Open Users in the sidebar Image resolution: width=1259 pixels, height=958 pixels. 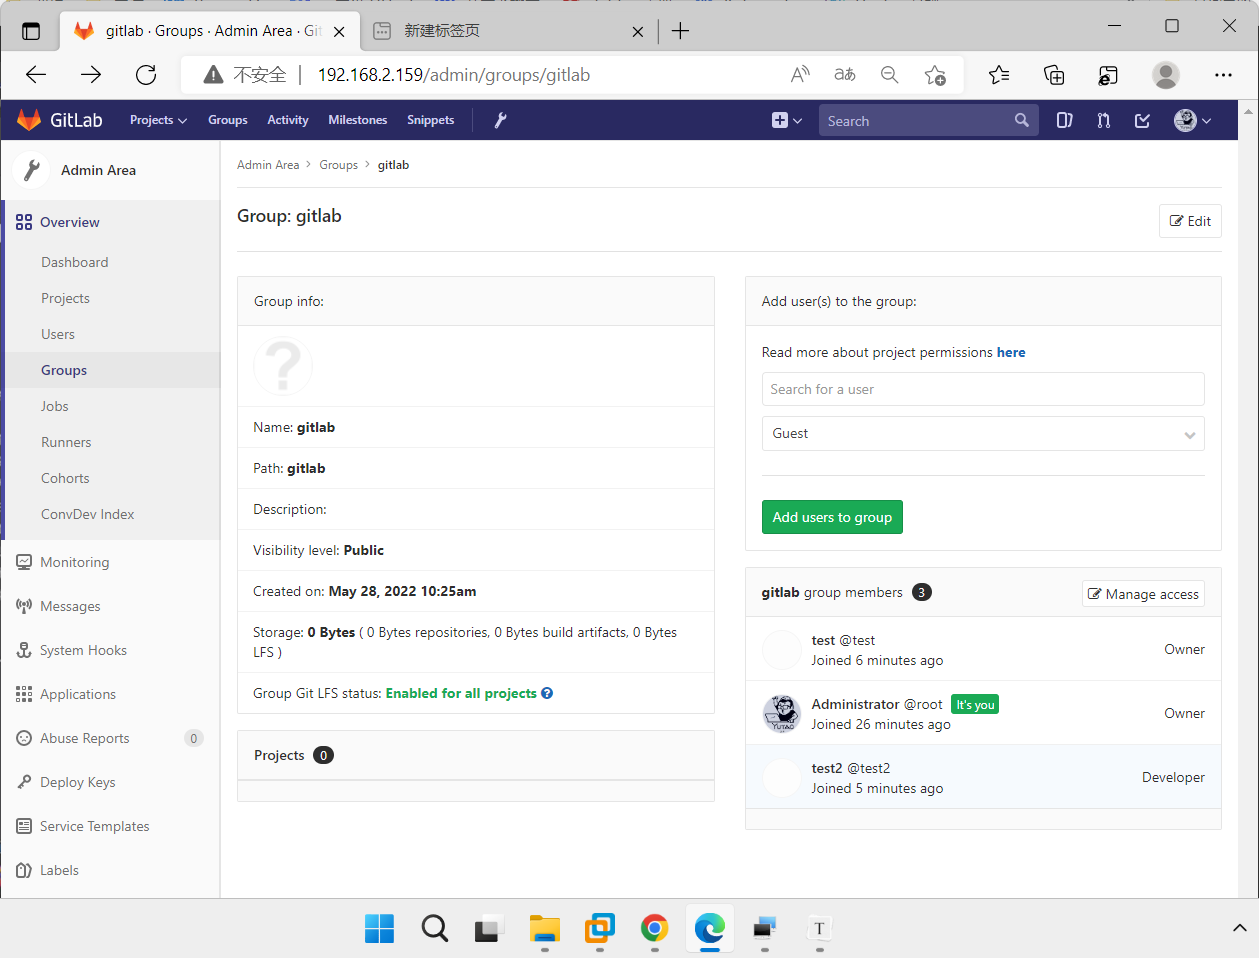tap(58, 334)
